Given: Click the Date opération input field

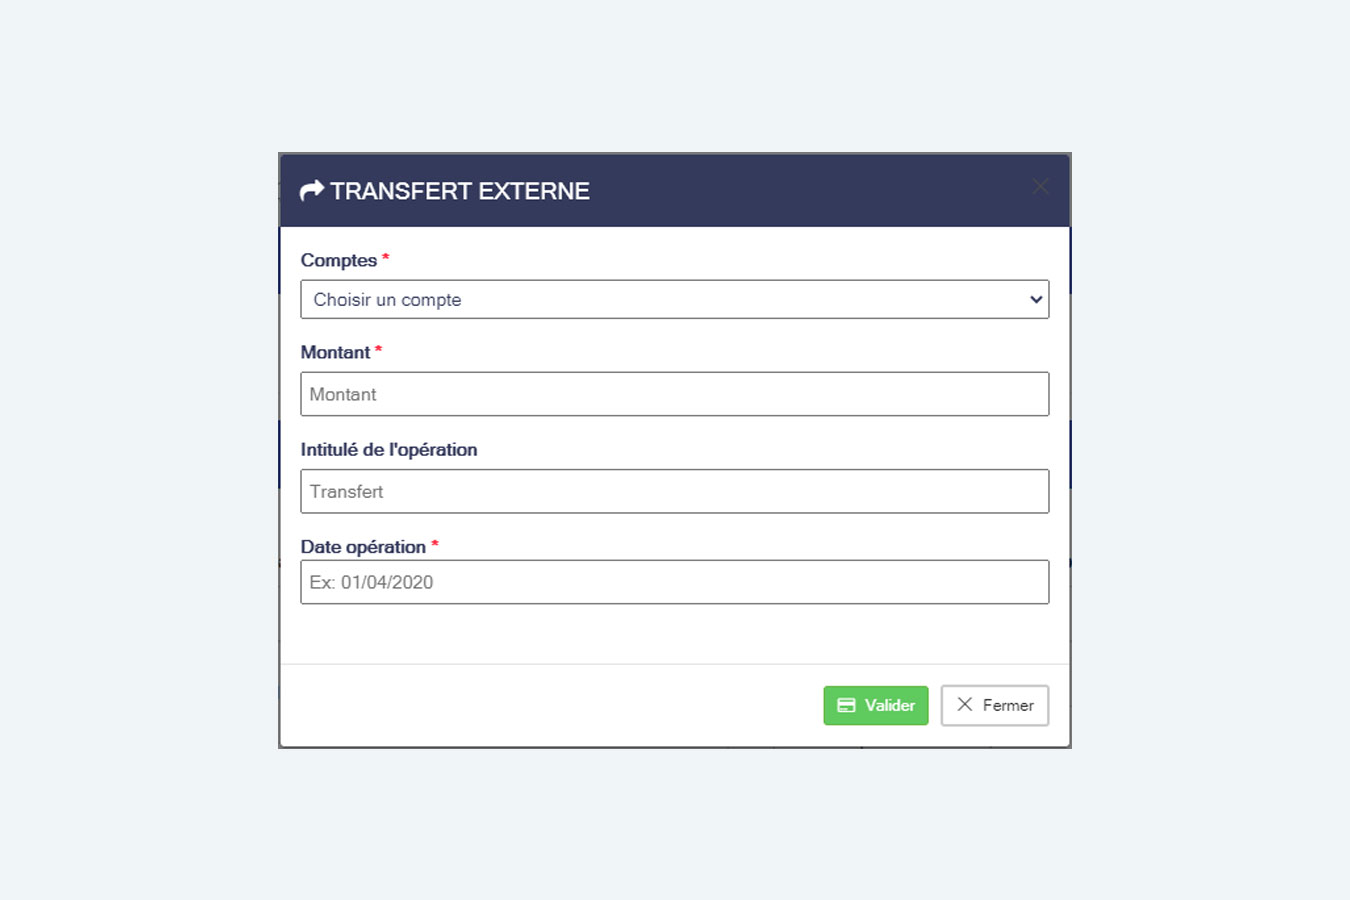Looking at the screenshot, I should pos(674,582).
